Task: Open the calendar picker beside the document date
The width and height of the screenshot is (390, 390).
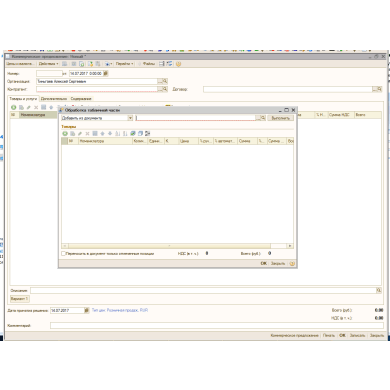Action: pyautogui.click(x=106, y=73)
